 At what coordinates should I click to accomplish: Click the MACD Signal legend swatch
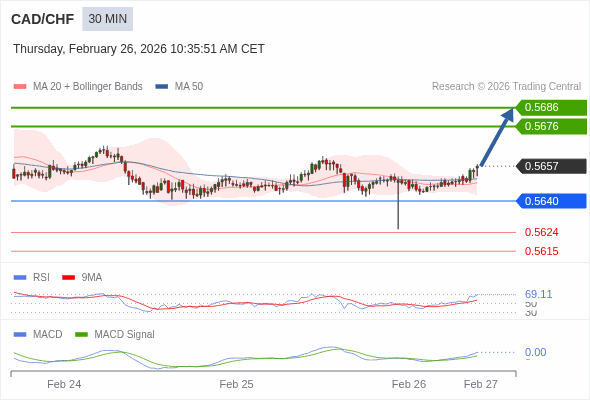pyautogui.click(x=81, y=335)
